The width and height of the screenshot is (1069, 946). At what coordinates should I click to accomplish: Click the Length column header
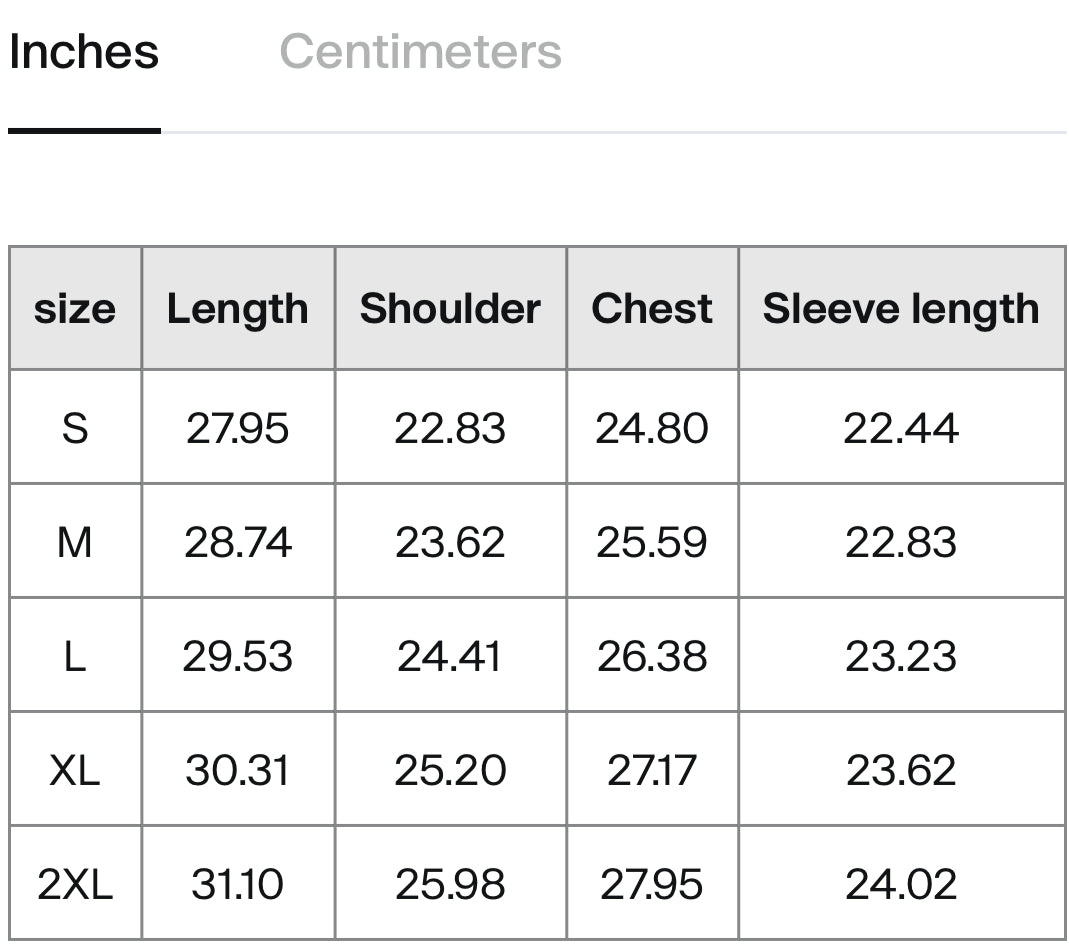click(238, 309)
